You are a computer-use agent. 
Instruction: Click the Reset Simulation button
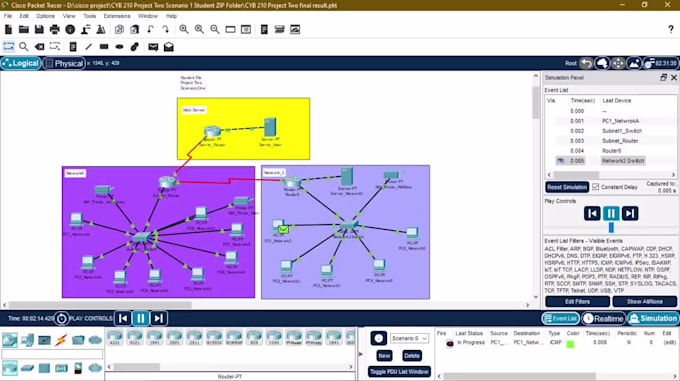click(567, 187)
